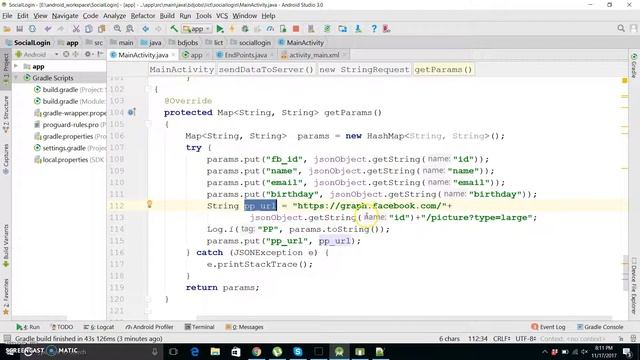Click the sociallogin breadcrumb folder
This screenshot has height=360, width=640.
(251, 42)
